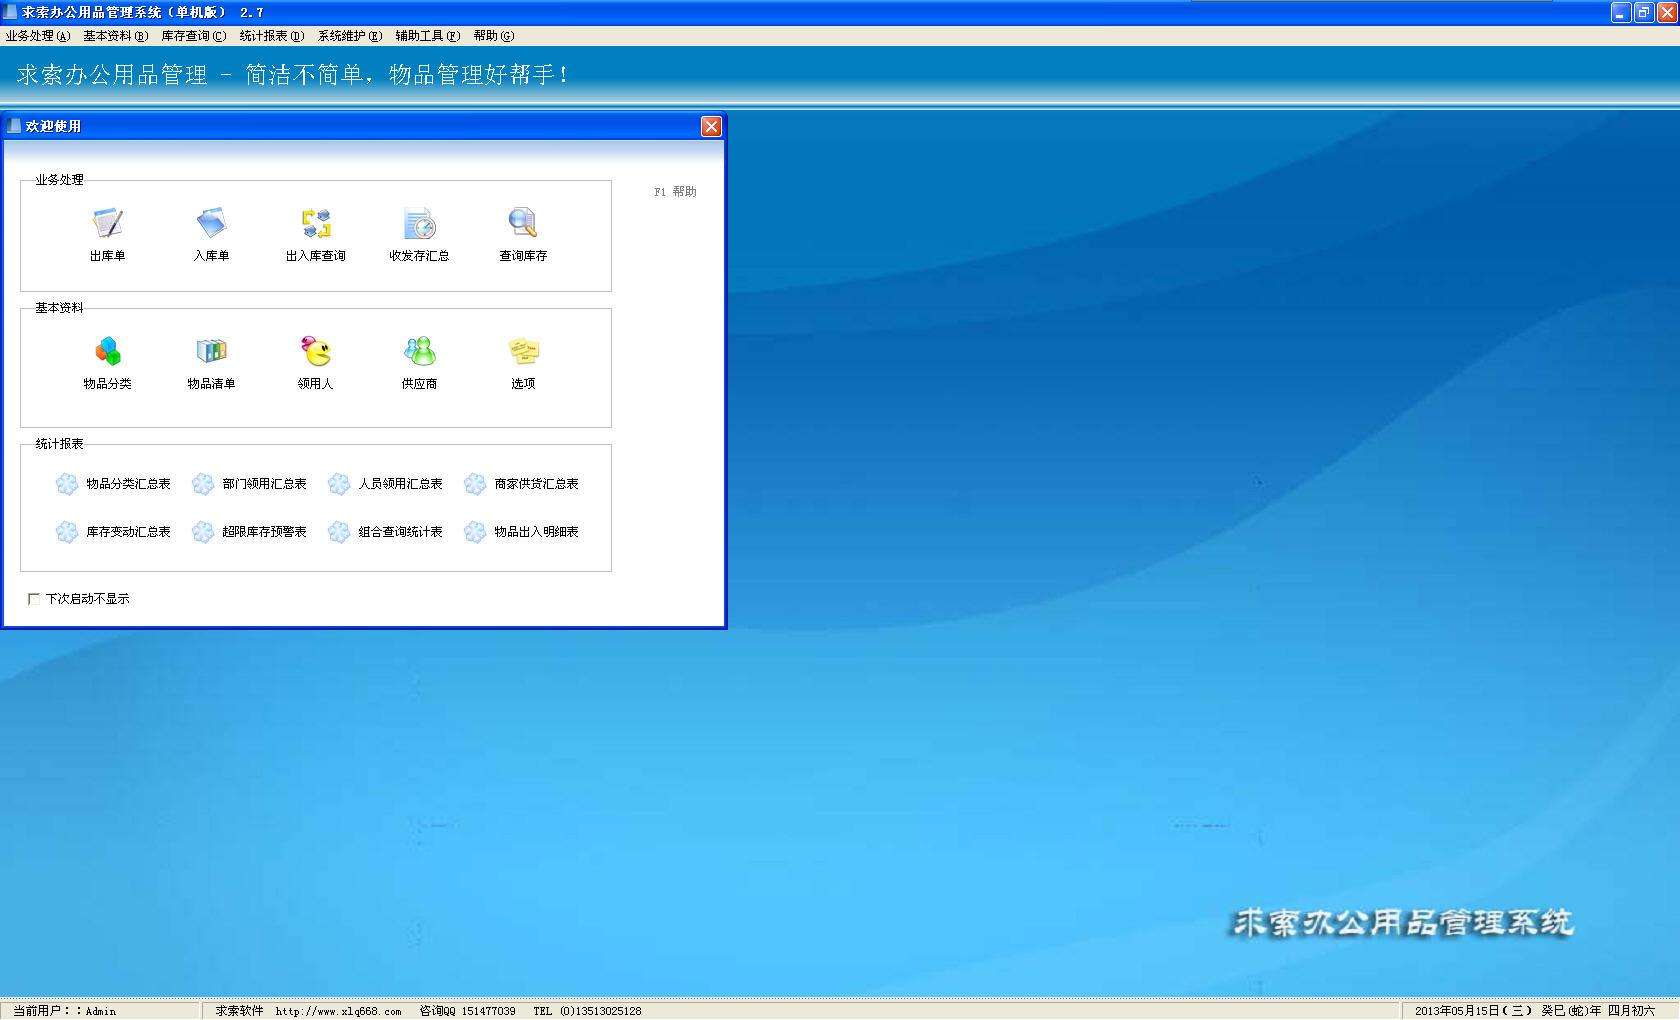Click the icon beside 超限库存预警表
Screen dimensions: 1680x1020
point(203,532)
